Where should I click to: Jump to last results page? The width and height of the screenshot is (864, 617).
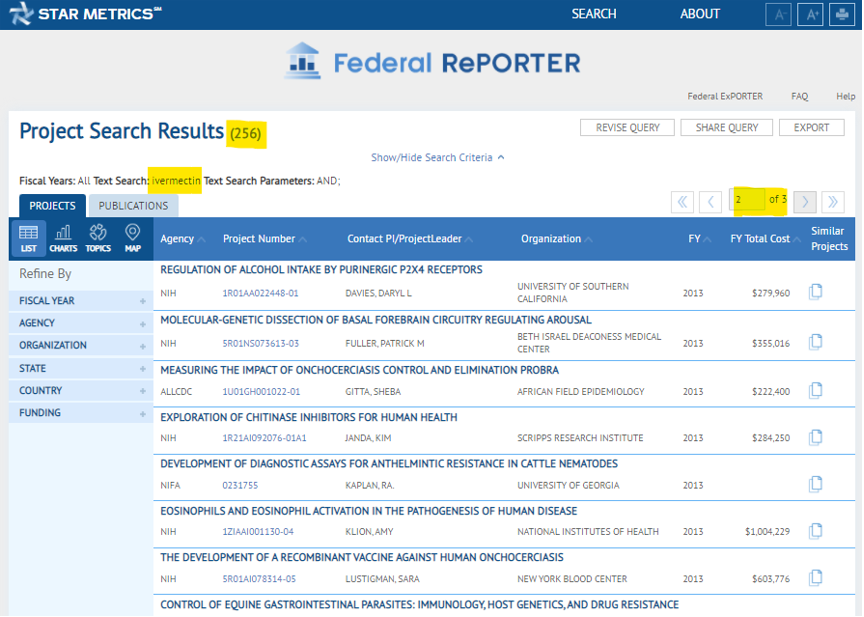coord(833,202)
